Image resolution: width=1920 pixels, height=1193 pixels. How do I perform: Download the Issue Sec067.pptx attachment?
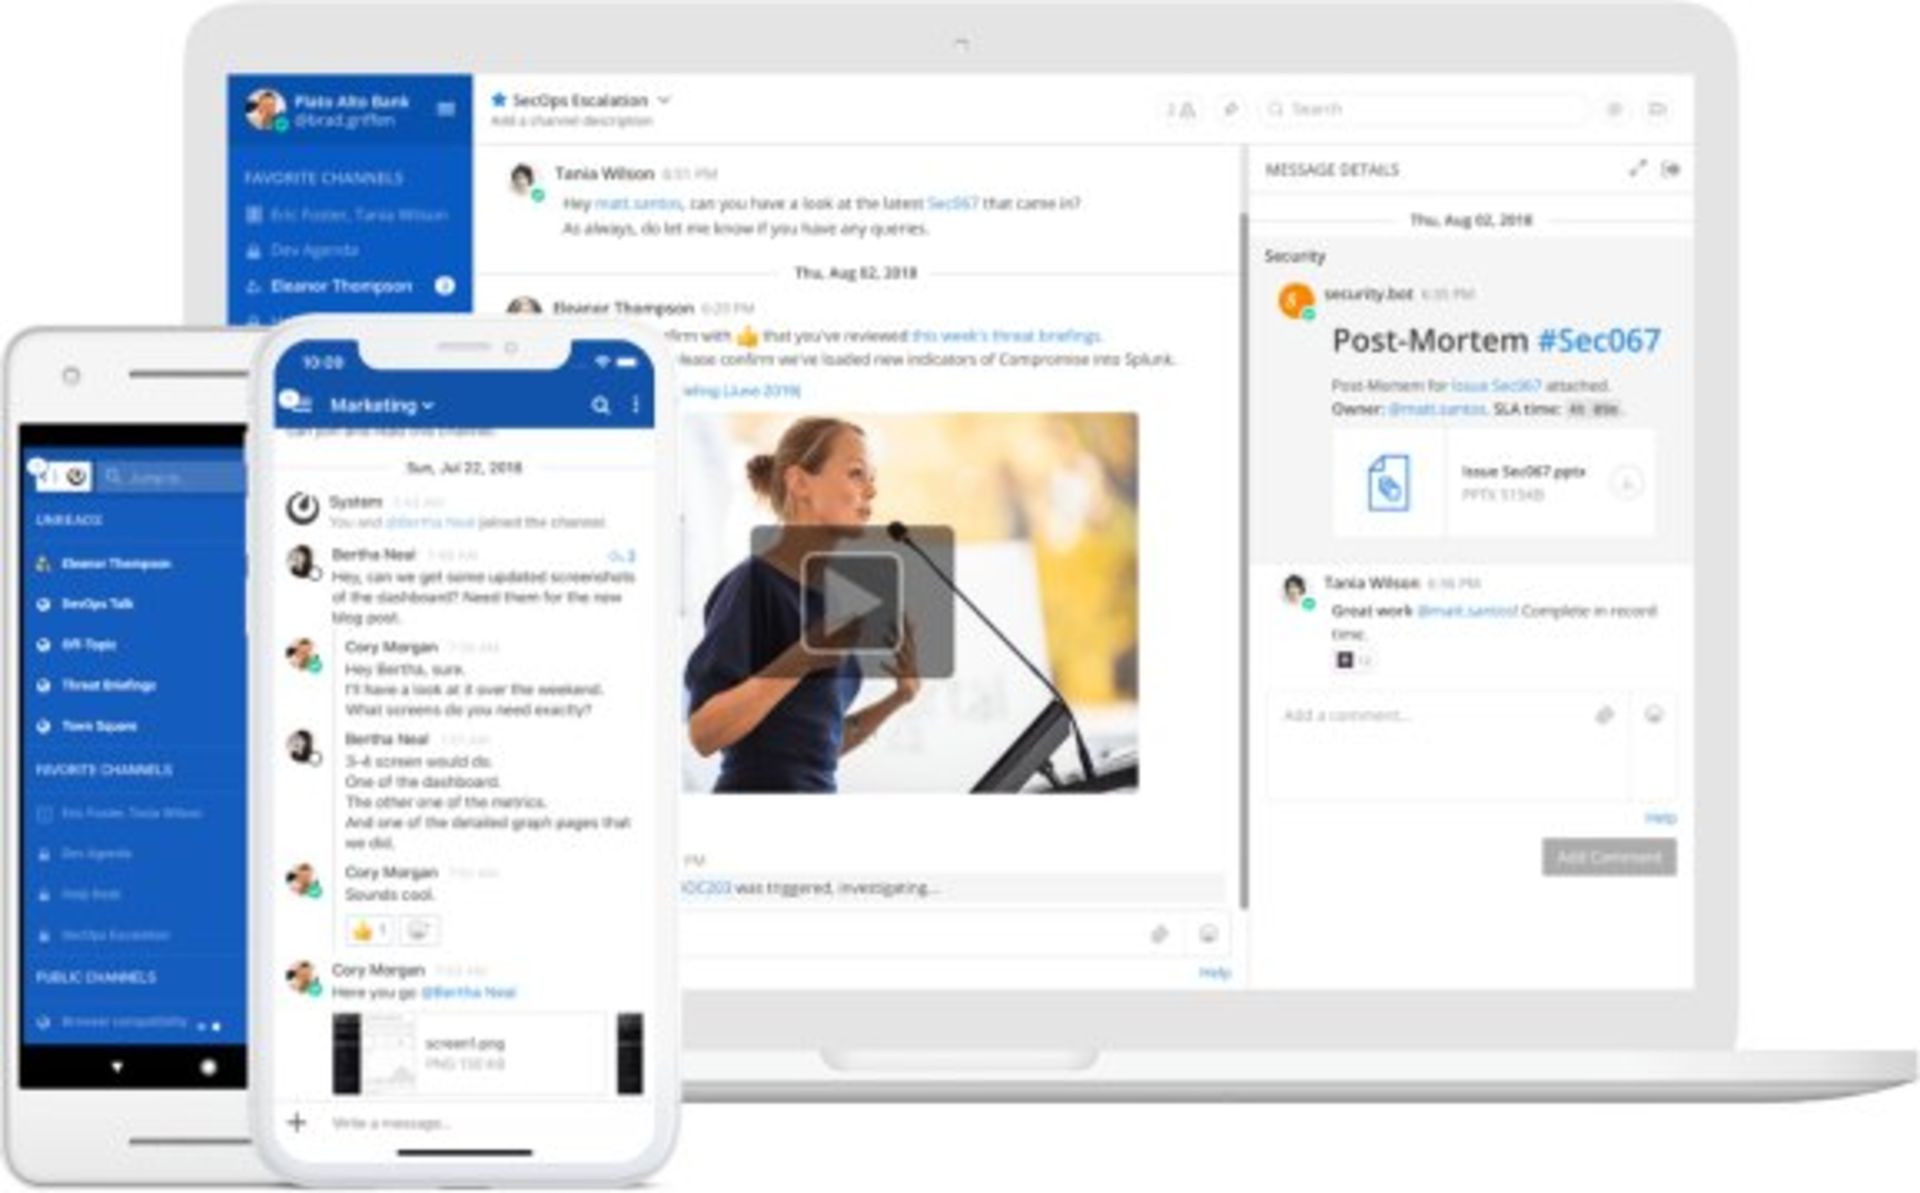(1626, 484)
